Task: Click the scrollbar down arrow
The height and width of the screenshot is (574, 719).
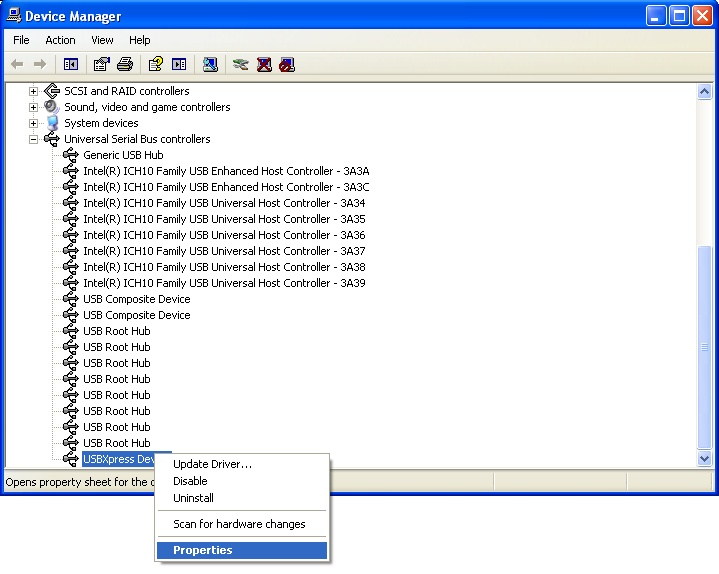Action: (x=704, y=458)
